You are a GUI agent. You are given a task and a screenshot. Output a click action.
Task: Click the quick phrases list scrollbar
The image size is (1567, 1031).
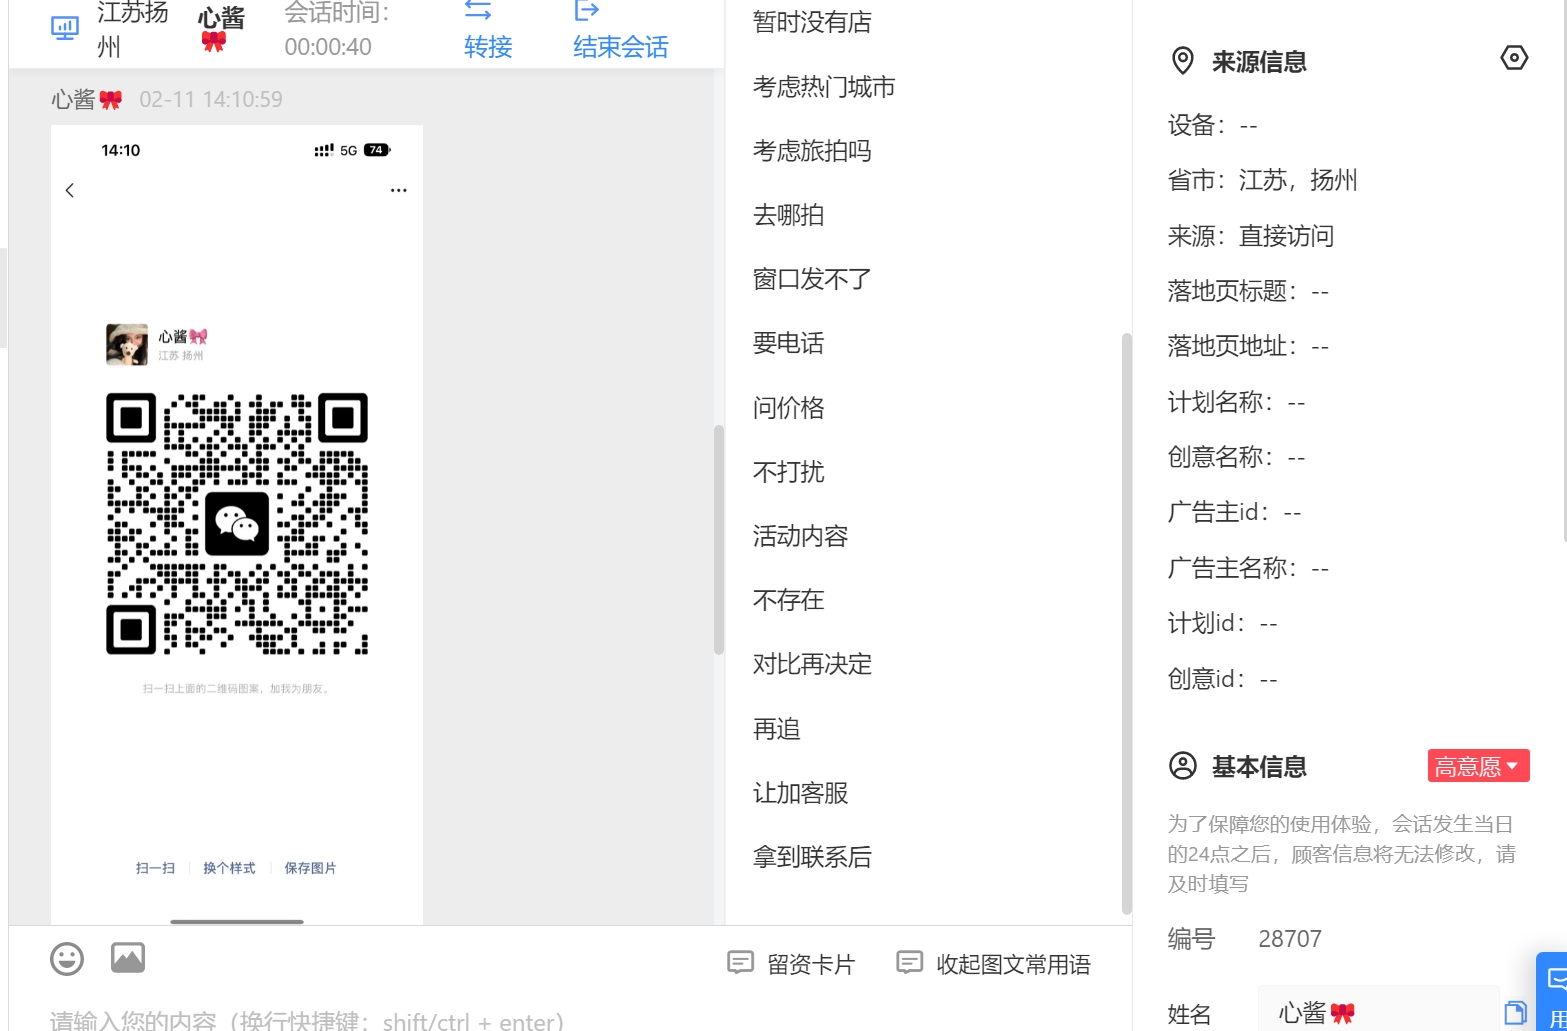coord(1127,622)
